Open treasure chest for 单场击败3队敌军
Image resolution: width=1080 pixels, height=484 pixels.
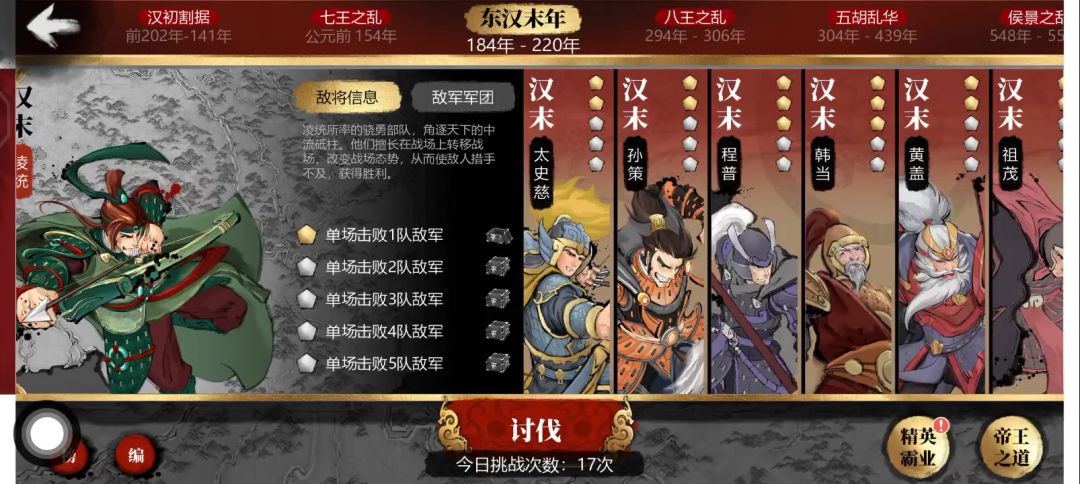pyautogui.click(x=498, y=299)
